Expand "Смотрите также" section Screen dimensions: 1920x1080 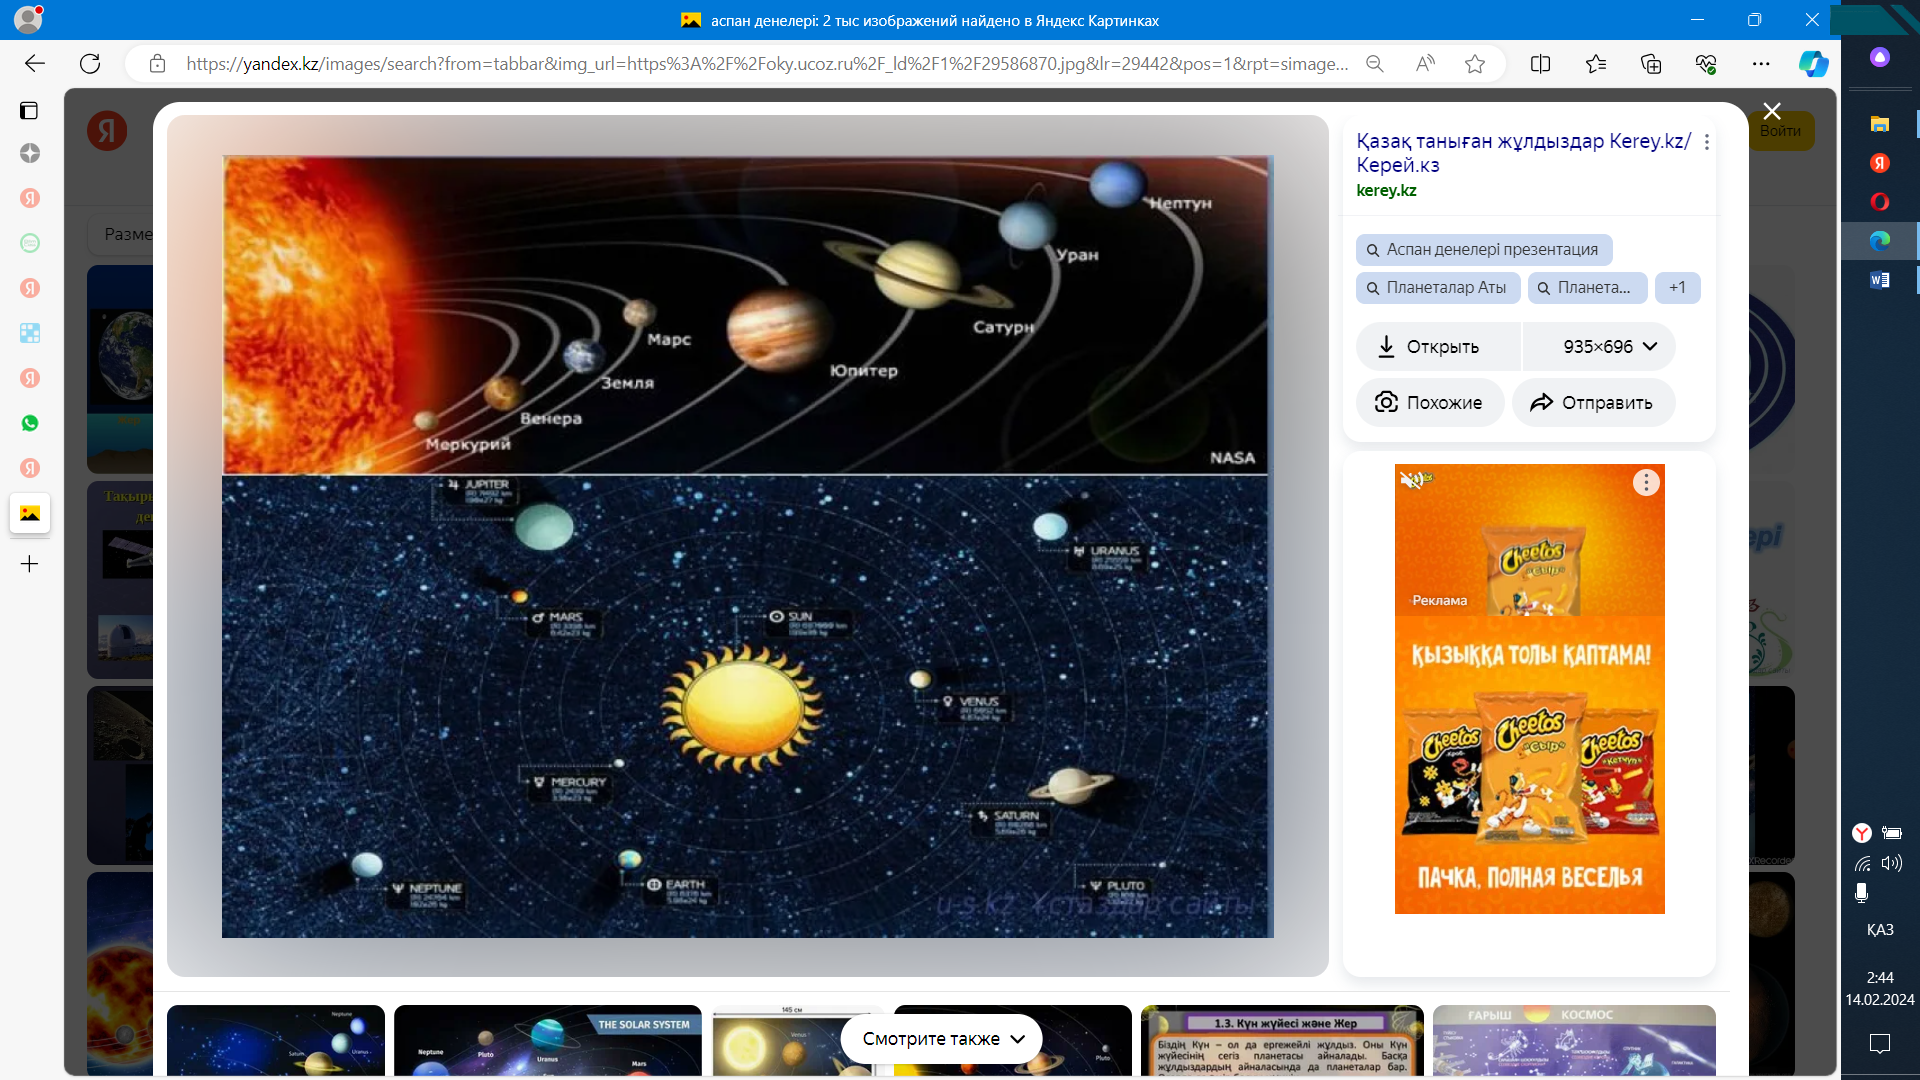[x=942, y=1039]
